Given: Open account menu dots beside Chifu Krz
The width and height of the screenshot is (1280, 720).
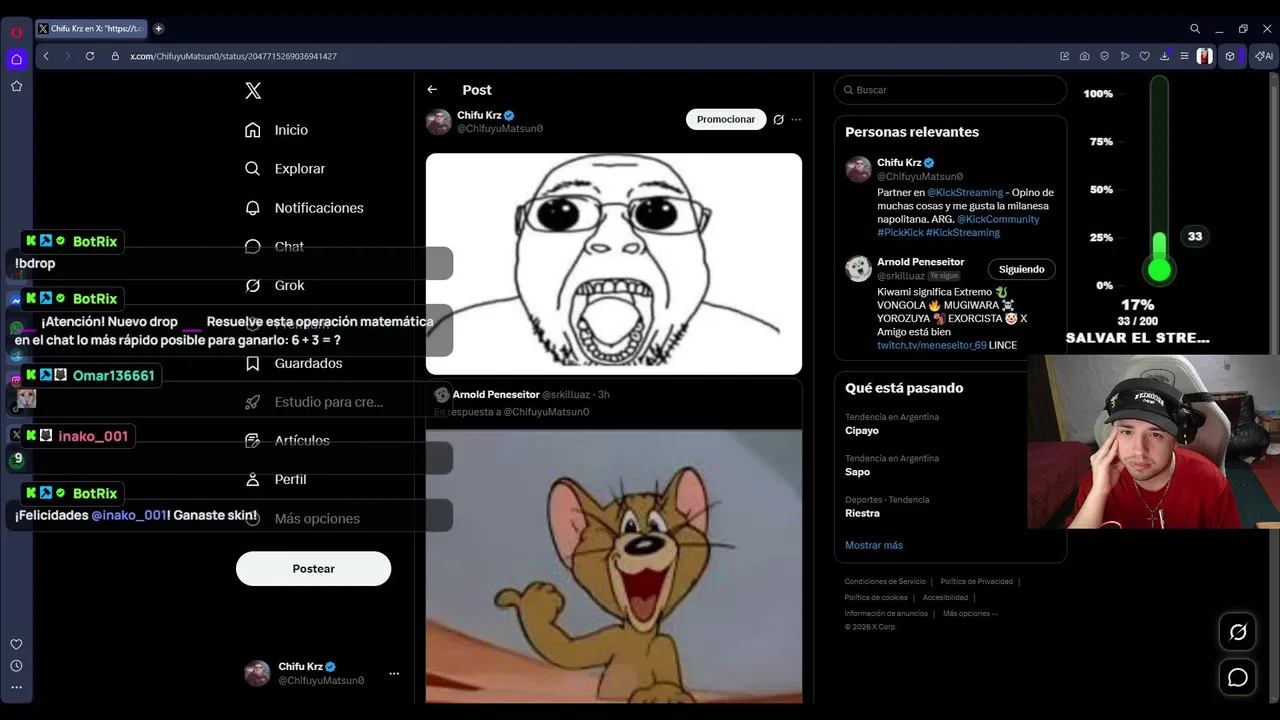Looking at the screenshot, I should coord(394,673).
